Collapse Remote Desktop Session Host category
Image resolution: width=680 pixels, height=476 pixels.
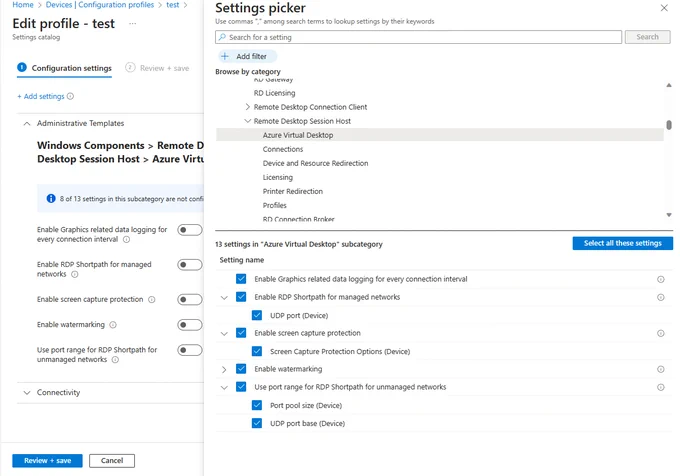[248, 121]
